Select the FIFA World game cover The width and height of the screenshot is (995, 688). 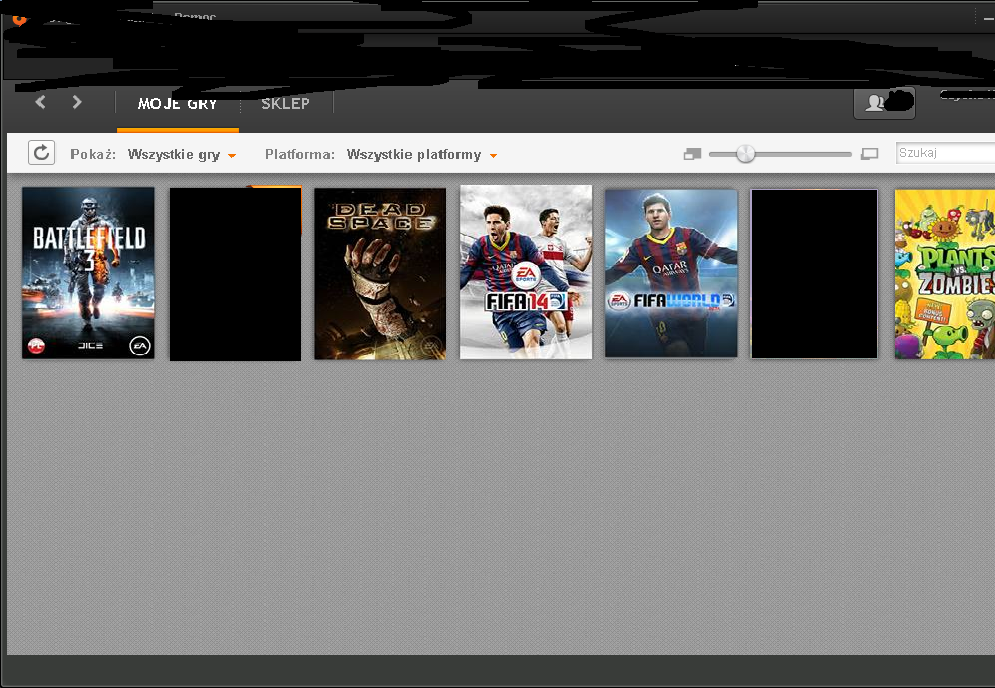(671, 274)
